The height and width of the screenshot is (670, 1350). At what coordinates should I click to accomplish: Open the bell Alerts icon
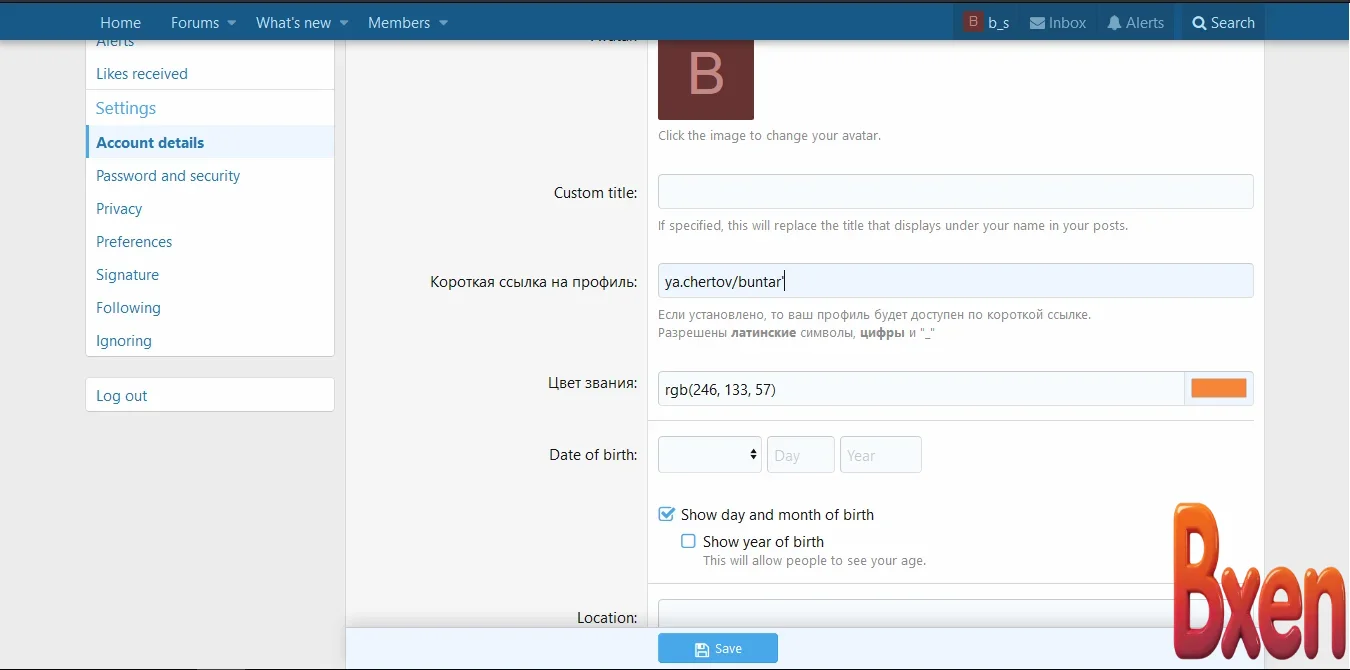tap(1114, 23)
